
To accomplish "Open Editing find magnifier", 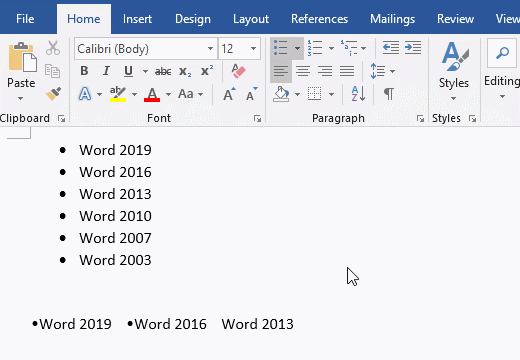I will tap(502, 53).
